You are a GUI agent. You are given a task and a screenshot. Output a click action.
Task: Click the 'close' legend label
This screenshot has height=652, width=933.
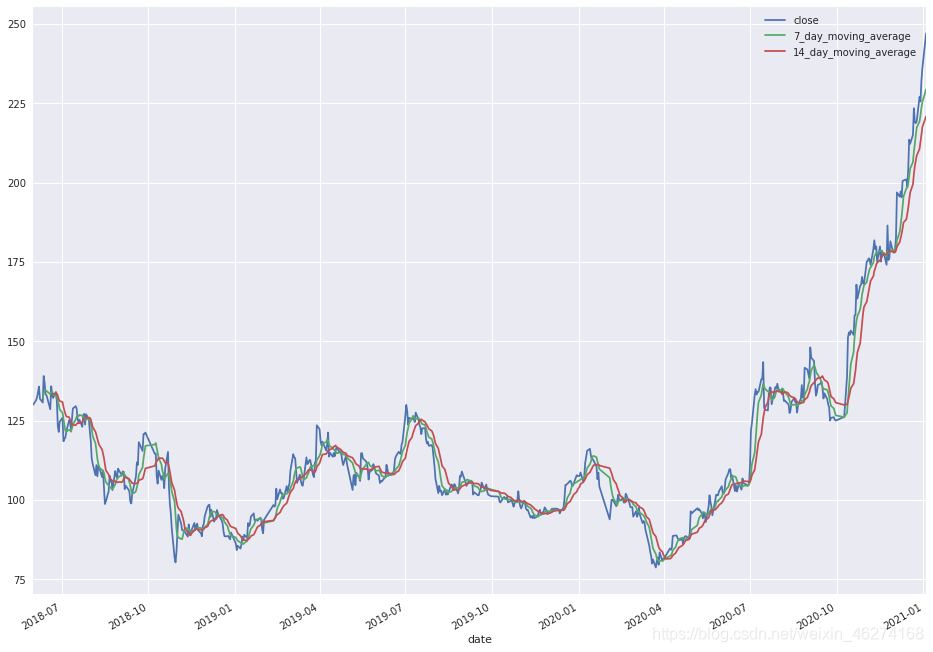806,20
